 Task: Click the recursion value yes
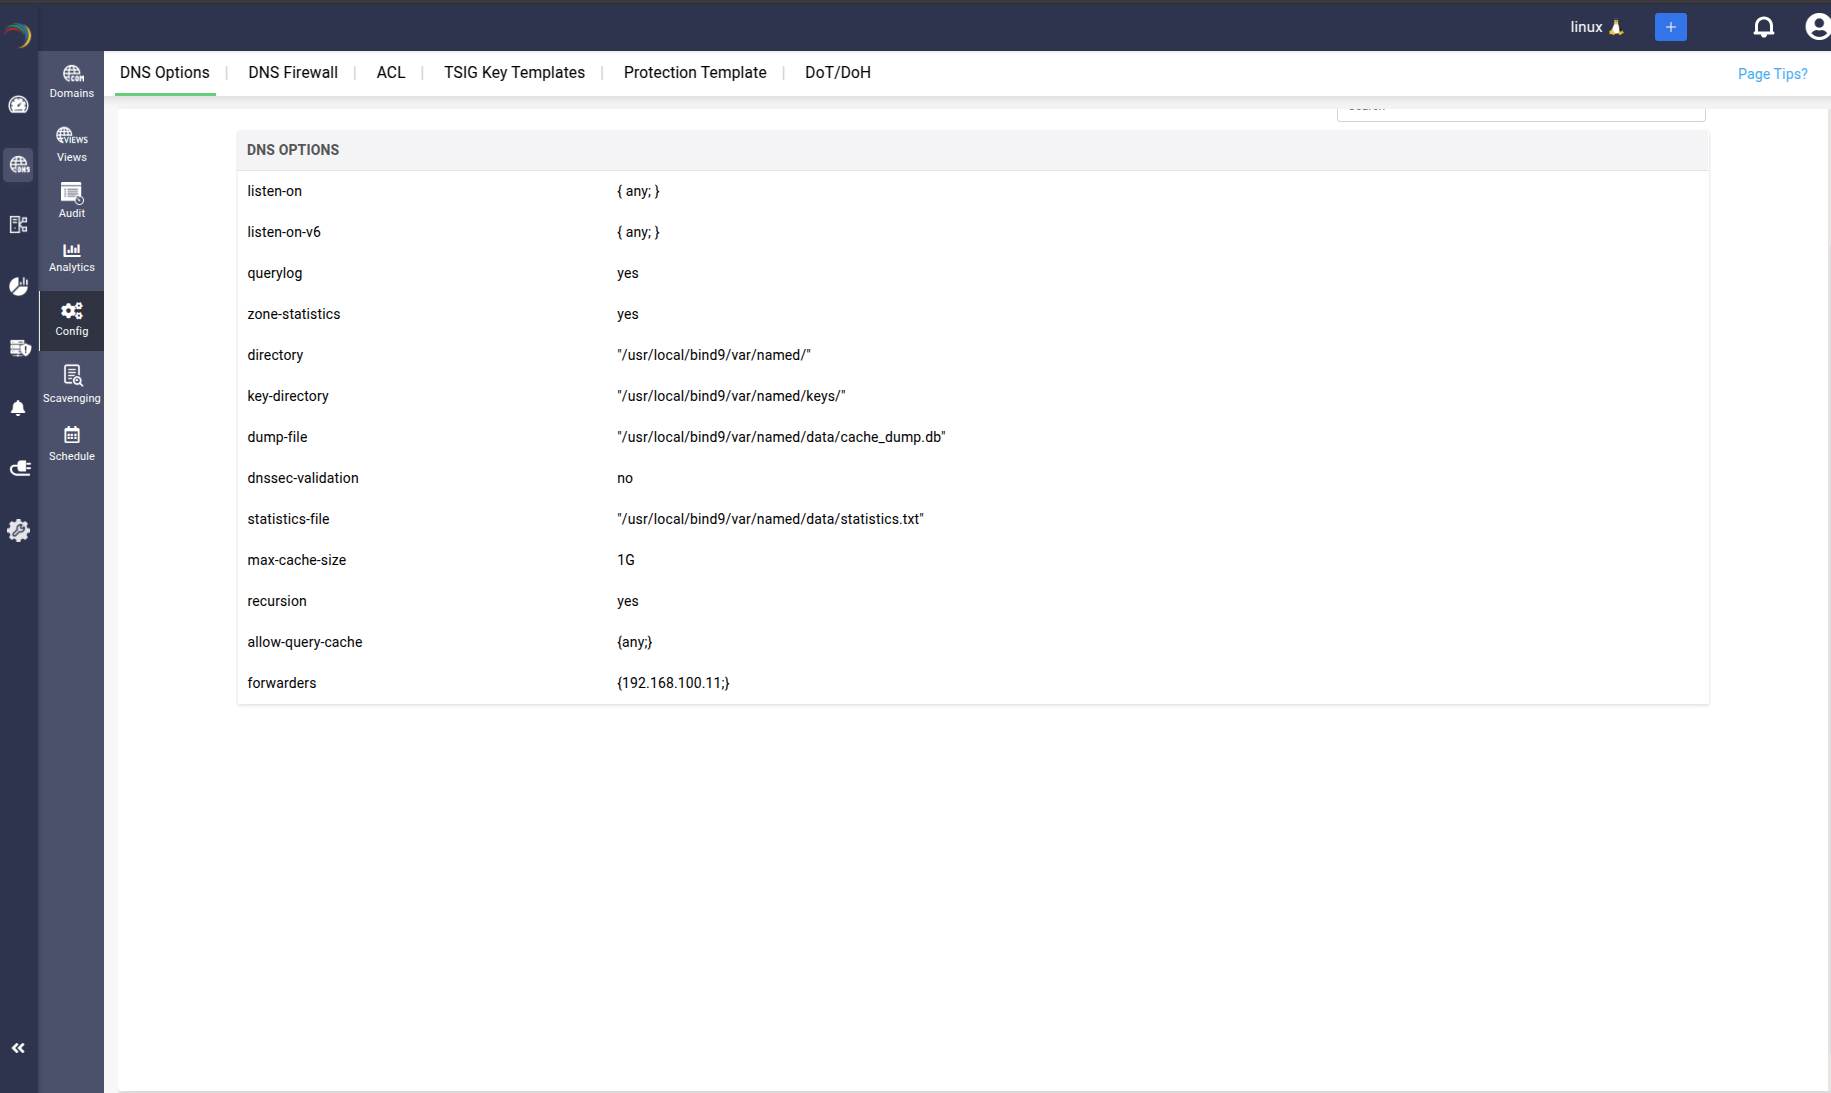click(x=628, y=602)
